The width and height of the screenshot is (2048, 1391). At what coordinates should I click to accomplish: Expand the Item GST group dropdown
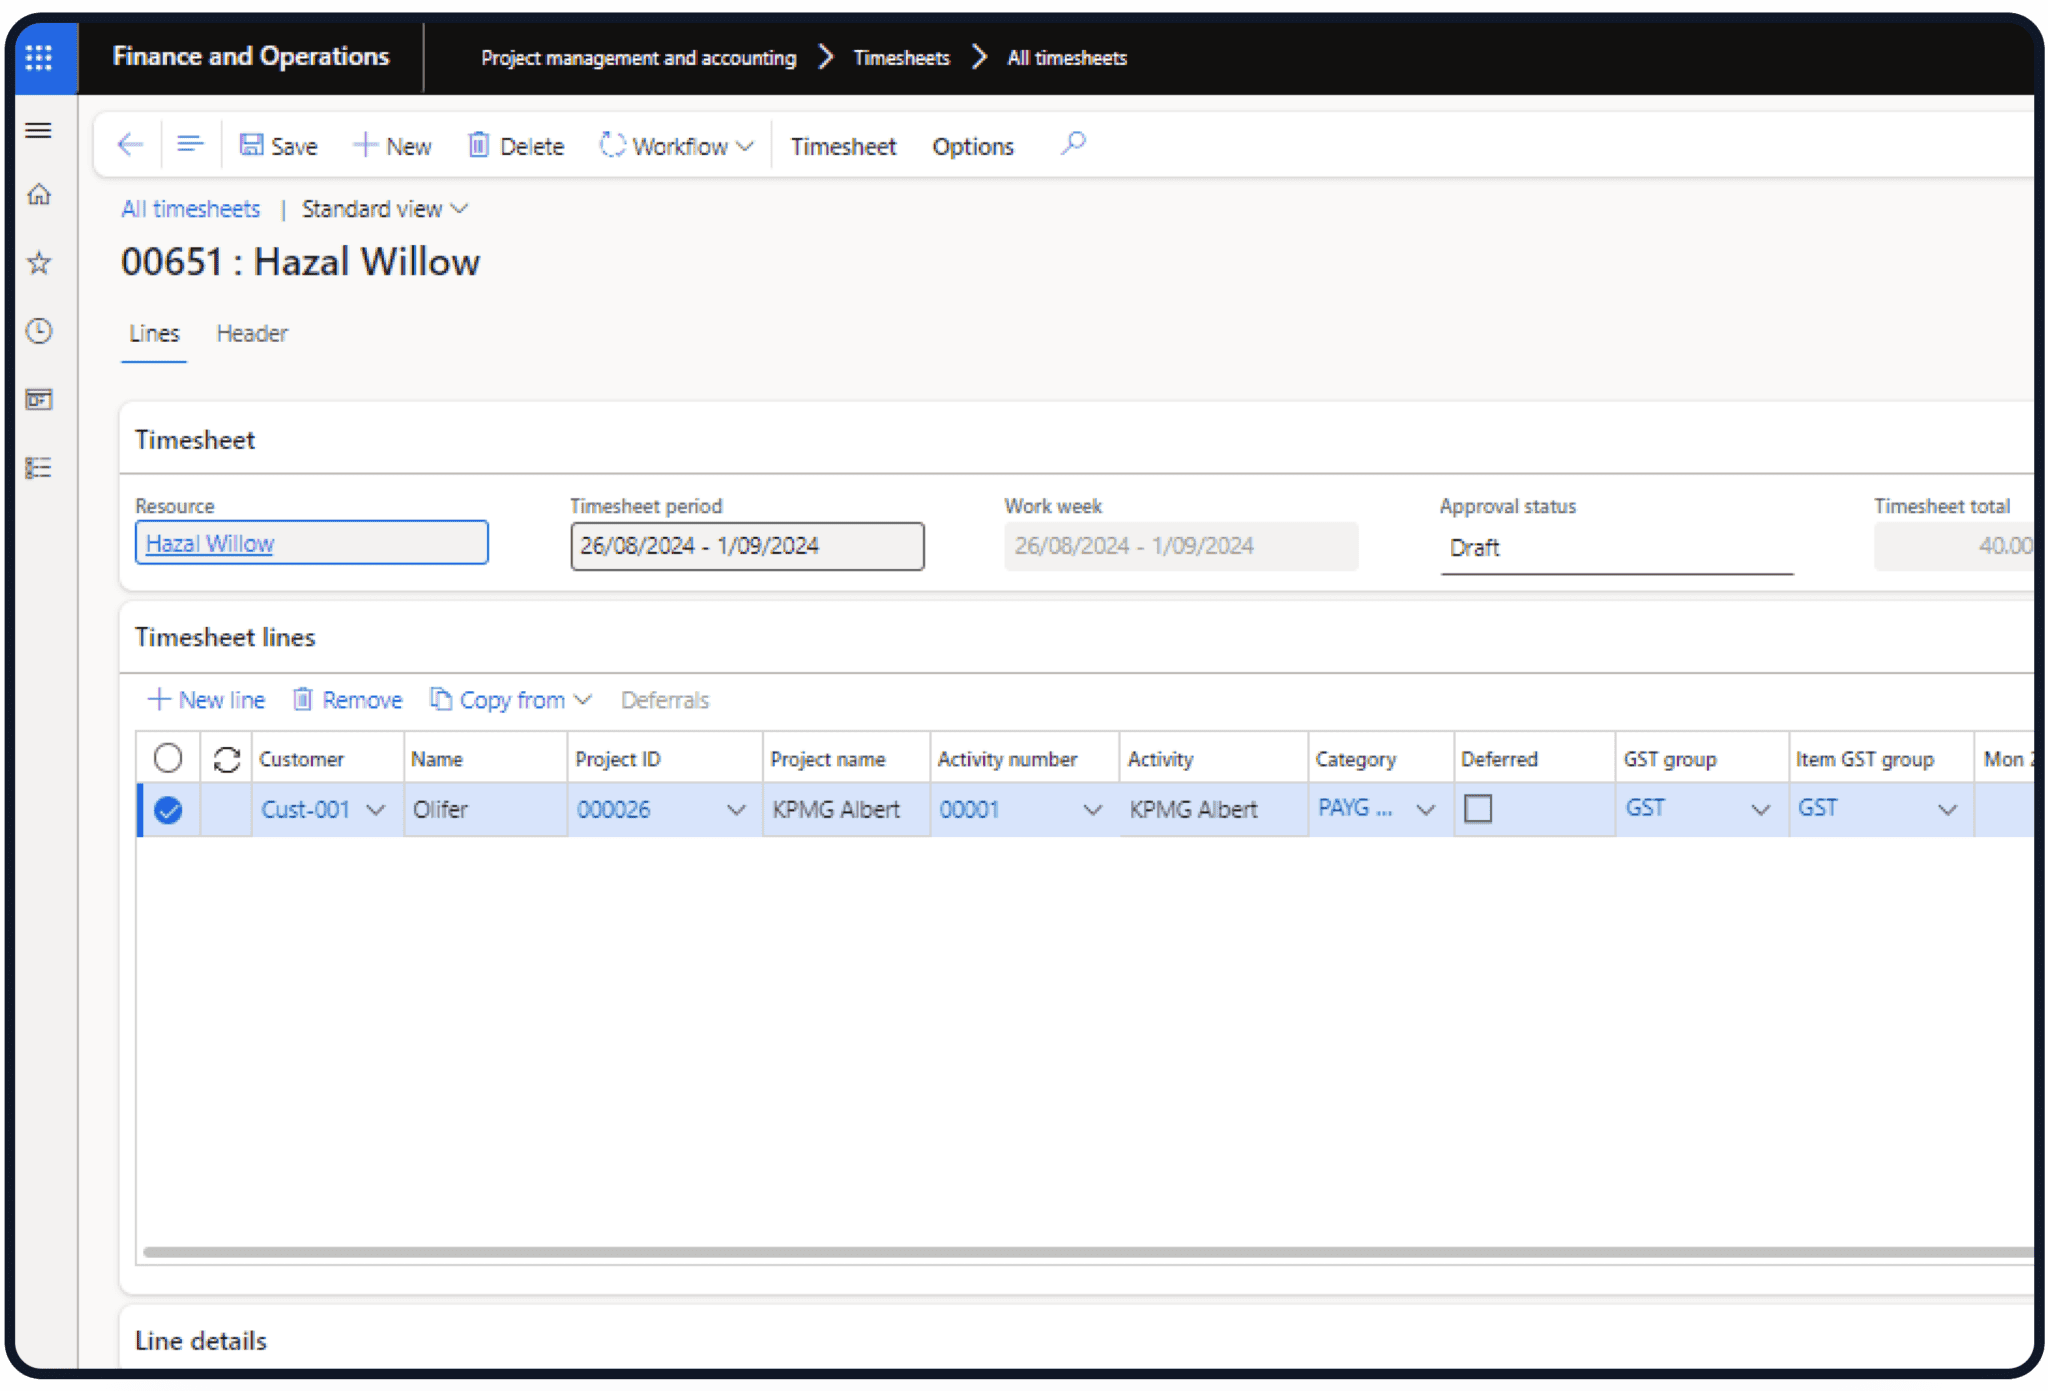point(1947,810)
